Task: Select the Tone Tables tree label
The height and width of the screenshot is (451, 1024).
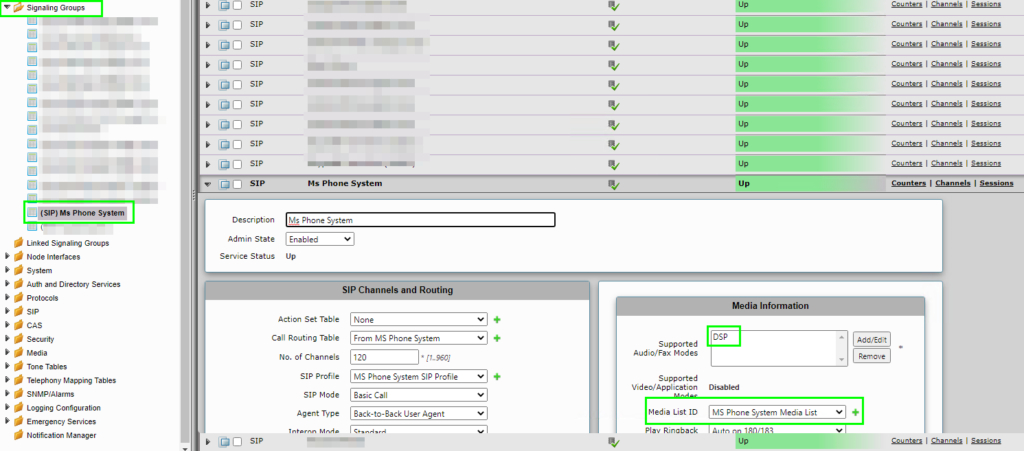Action: [x=46, y=366]
